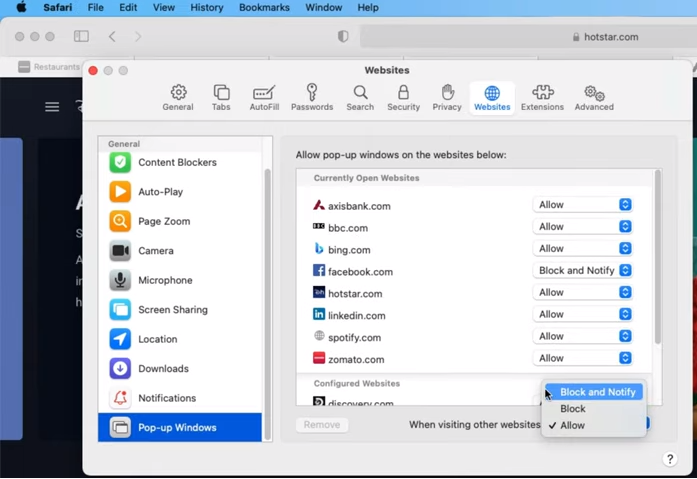Open the hamburger menu on hotstar page
Screen dimensions: 697x479
(52, 107)
